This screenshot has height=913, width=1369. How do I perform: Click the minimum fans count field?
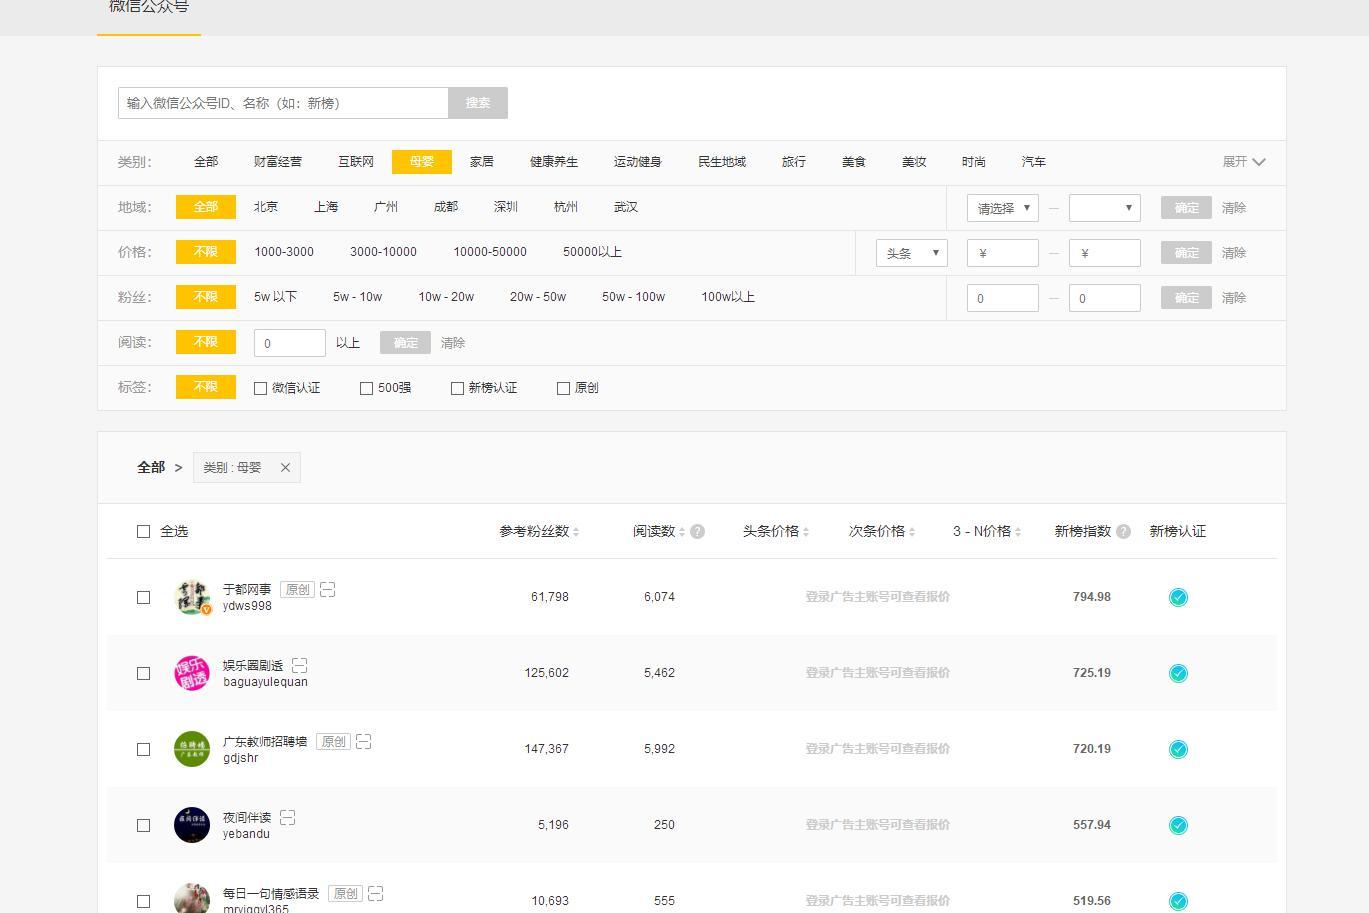pyautogui.click(x=1003, y=298)
